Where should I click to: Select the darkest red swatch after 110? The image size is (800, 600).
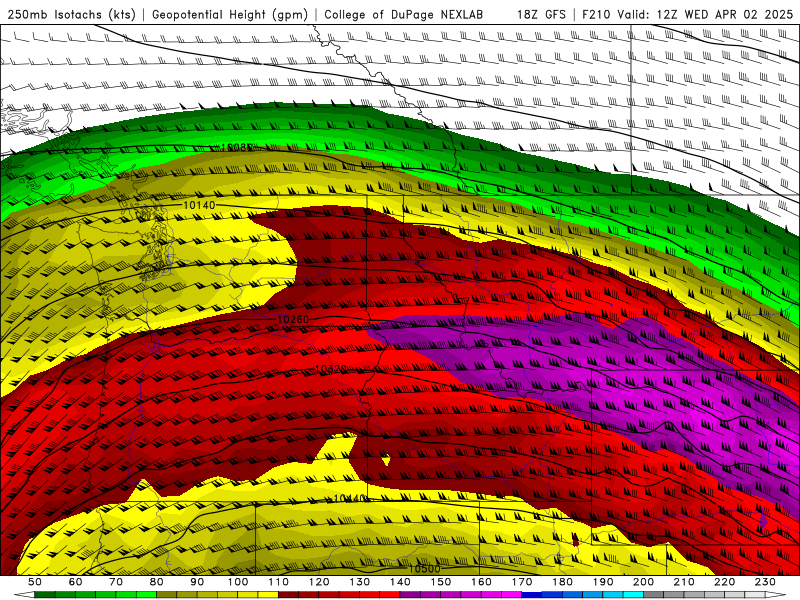pyautogui.click(x=288, y=595)
